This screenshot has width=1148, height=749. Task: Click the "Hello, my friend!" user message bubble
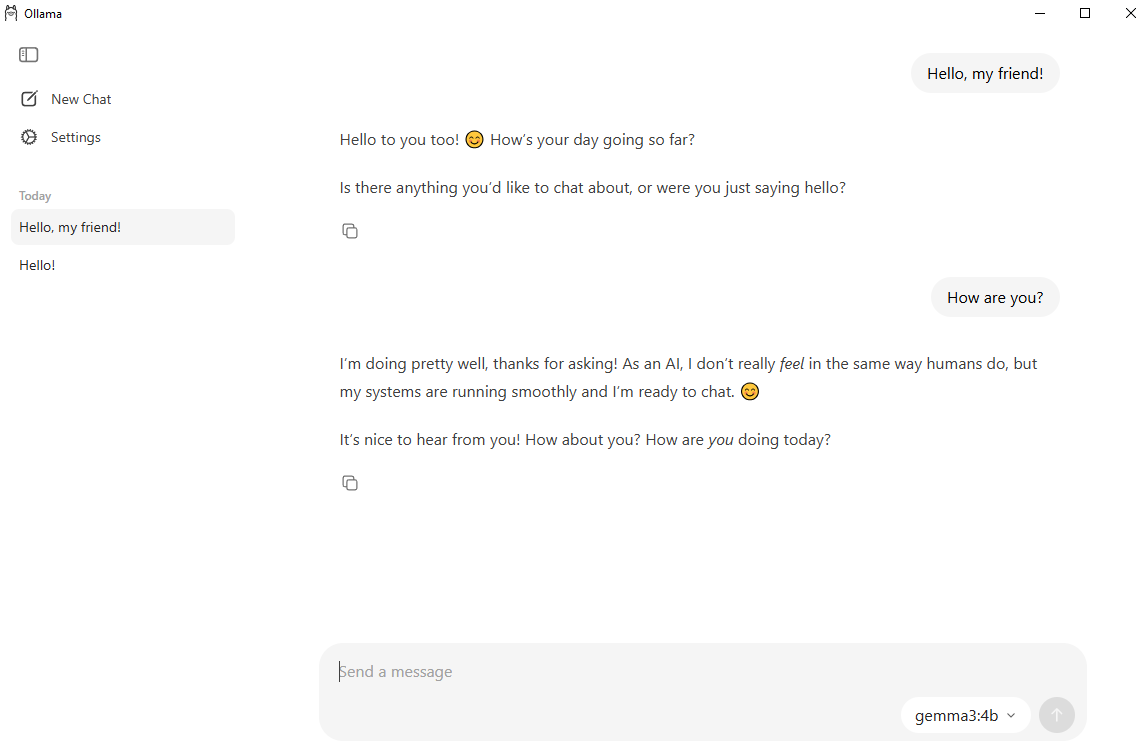coord(984,73)
